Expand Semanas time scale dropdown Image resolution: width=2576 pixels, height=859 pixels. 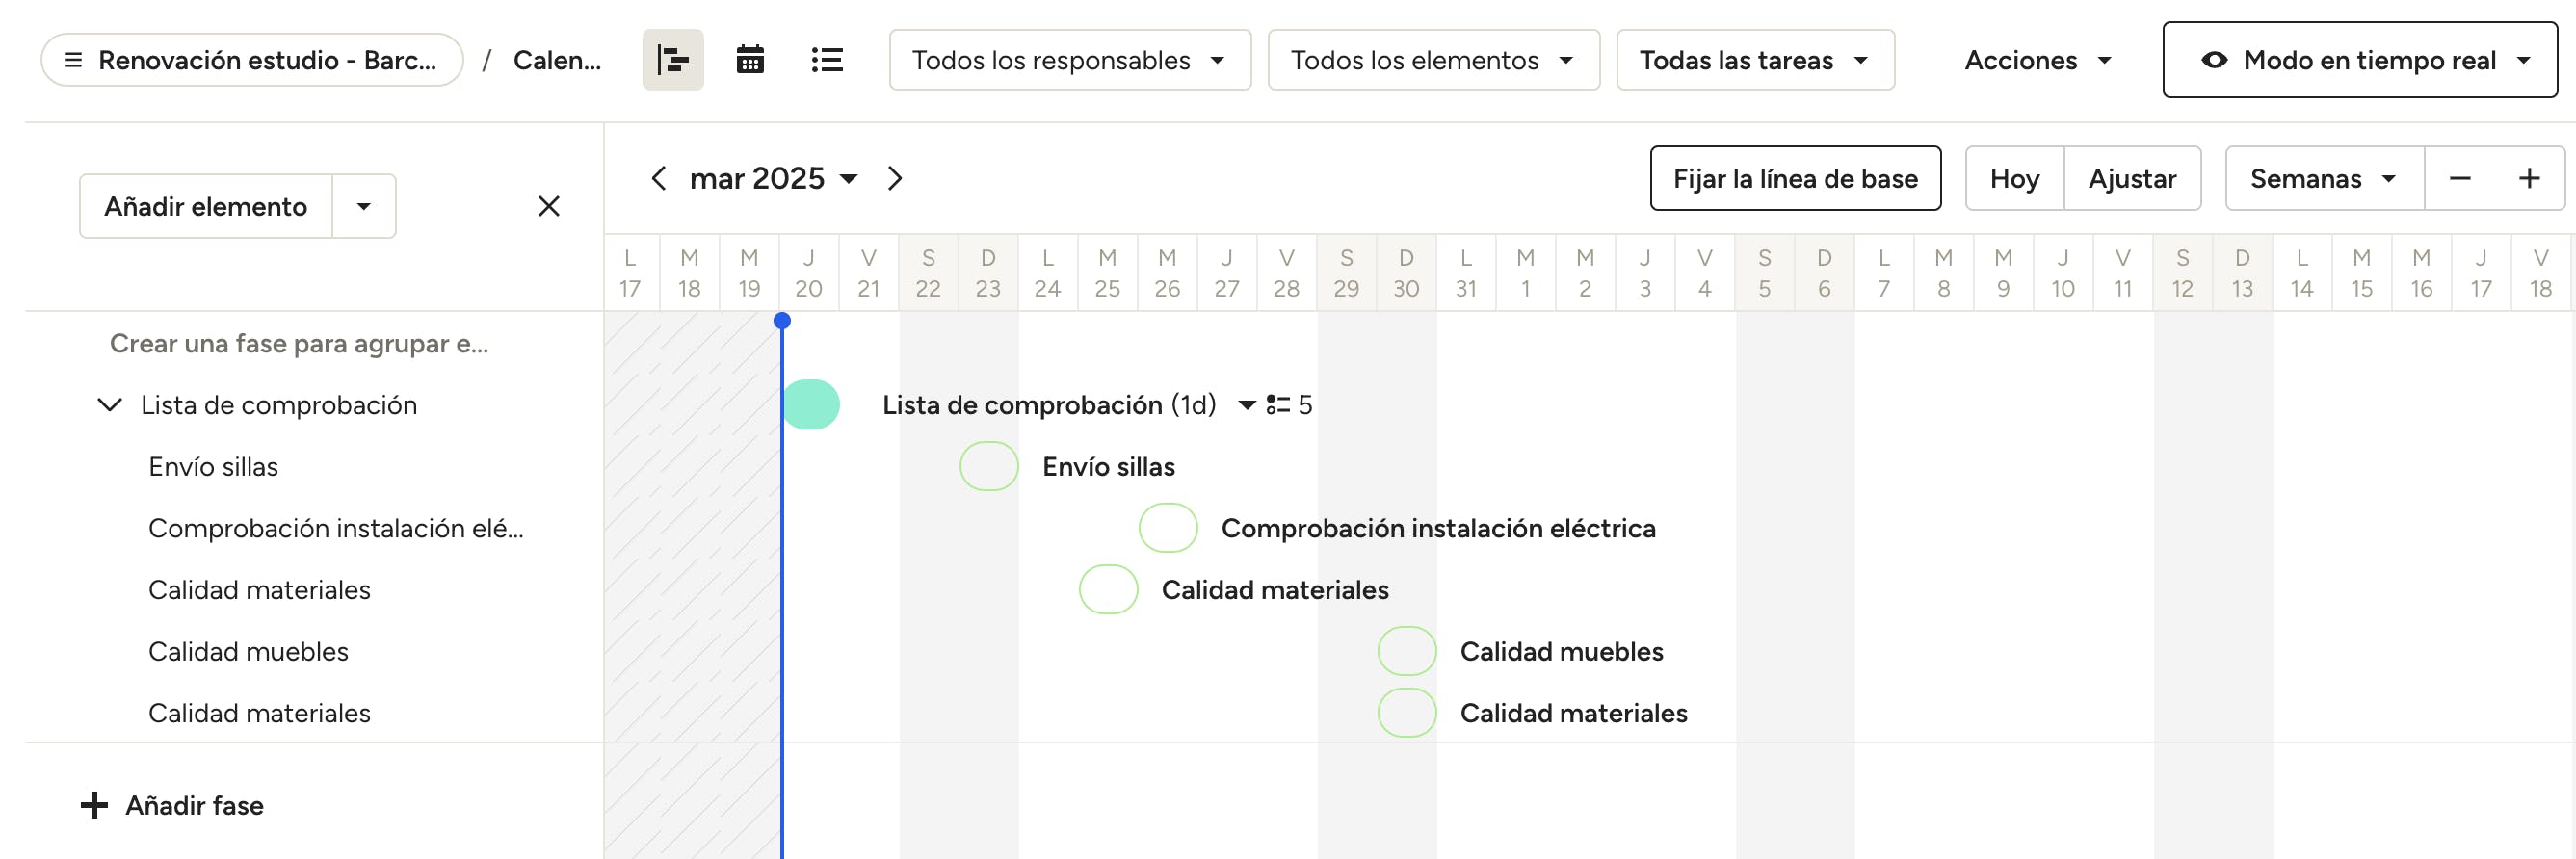[2323, 179]
